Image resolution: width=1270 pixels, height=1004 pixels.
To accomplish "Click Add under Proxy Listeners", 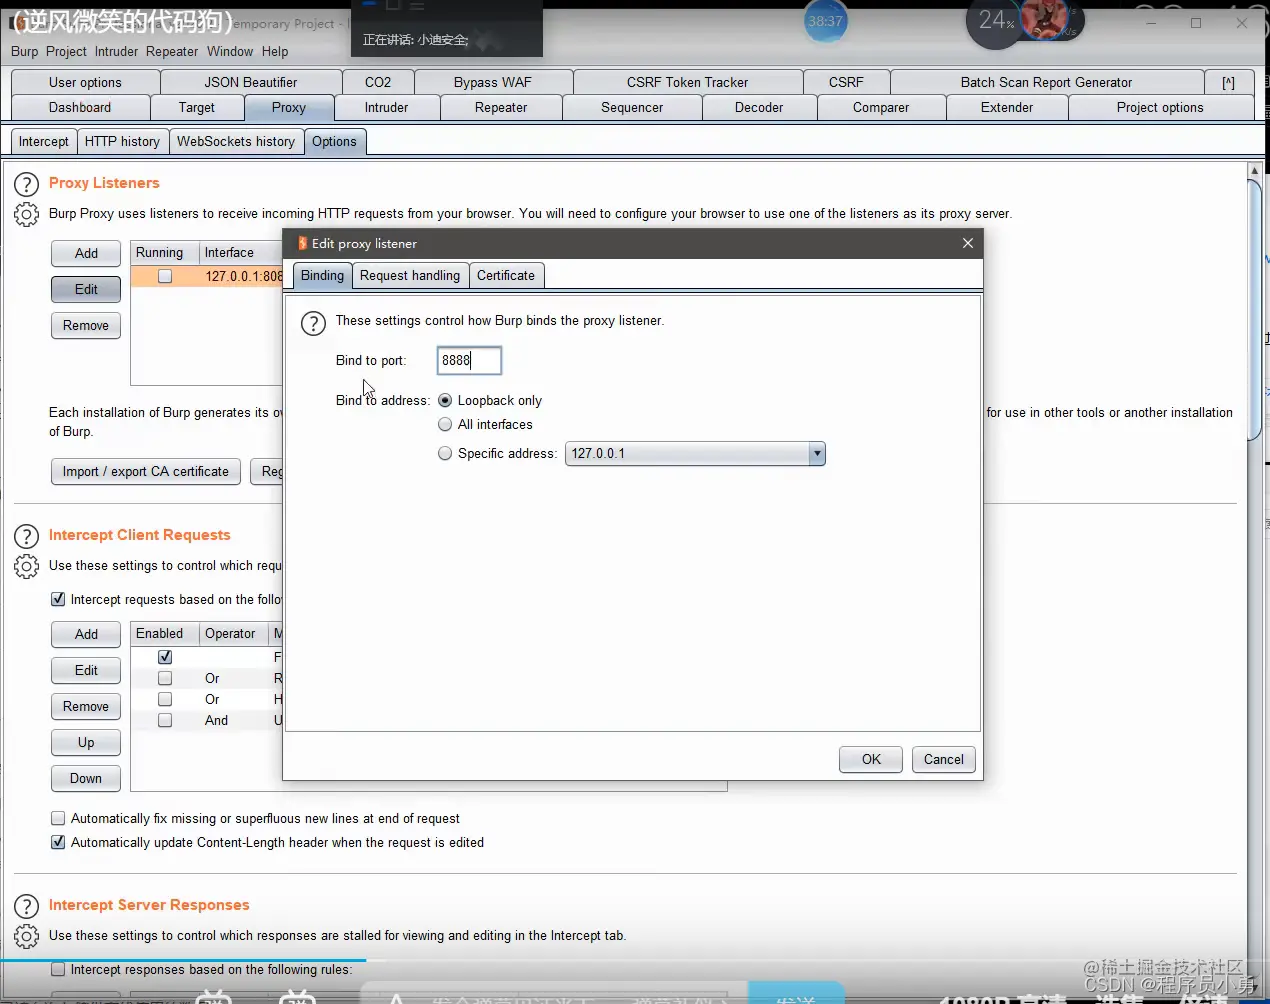I will coord(86,253).
